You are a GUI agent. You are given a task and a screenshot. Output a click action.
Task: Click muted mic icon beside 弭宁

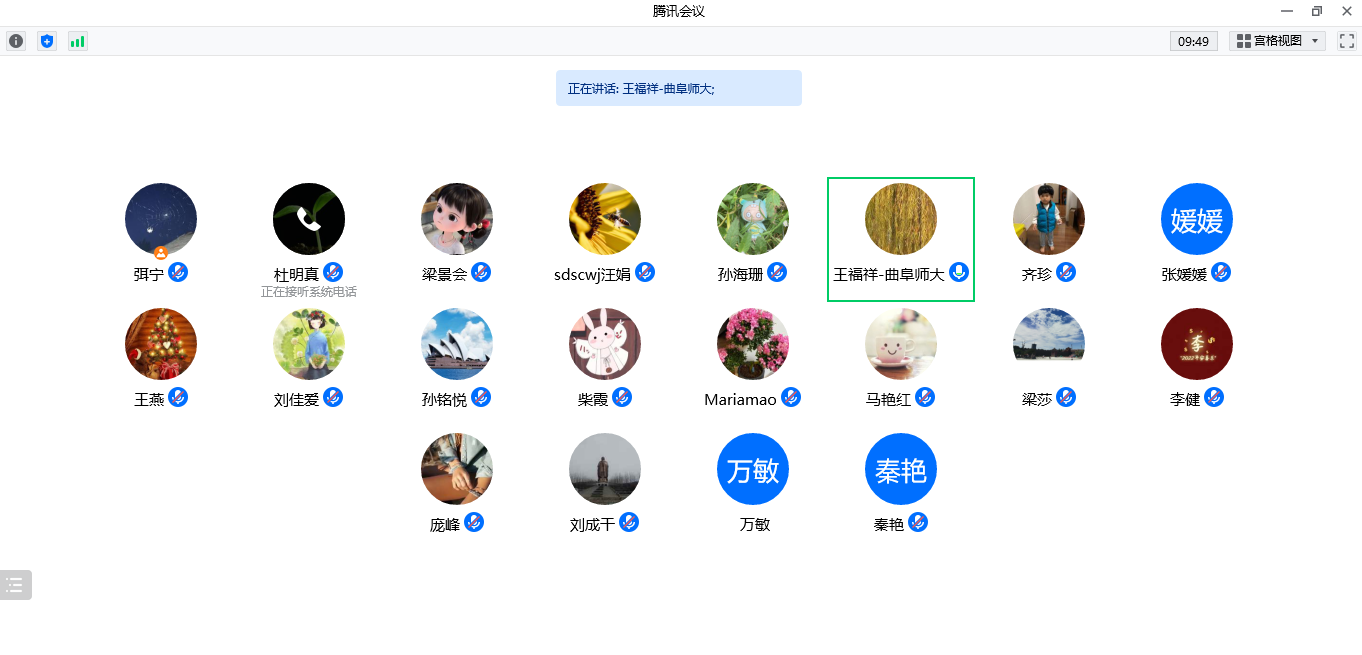tap(178, 272)
